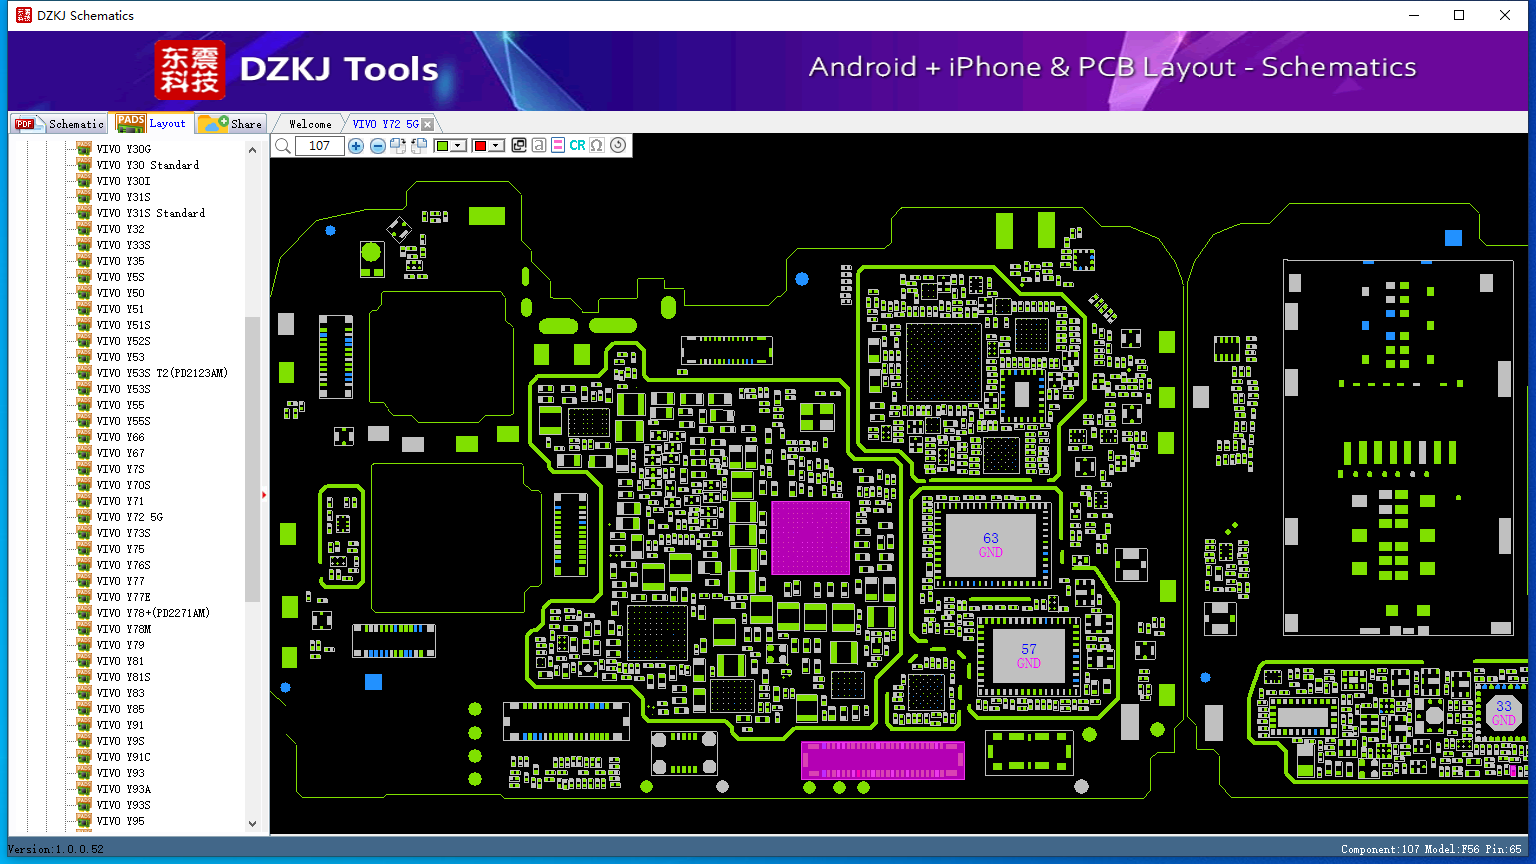Click the green color swatch
This screenshot has width=1536, height=864.
[442, 146]
